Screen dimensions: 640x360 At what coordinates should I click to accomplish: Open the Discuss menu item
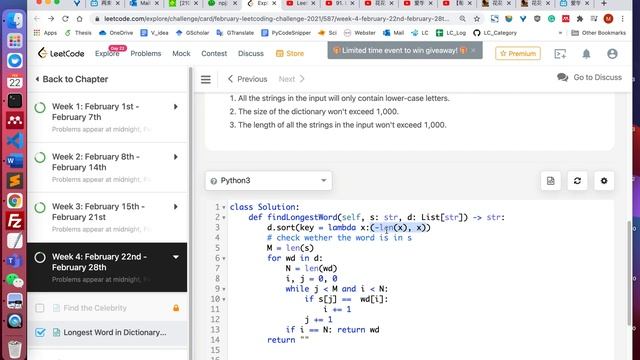[x=251, y=53]
